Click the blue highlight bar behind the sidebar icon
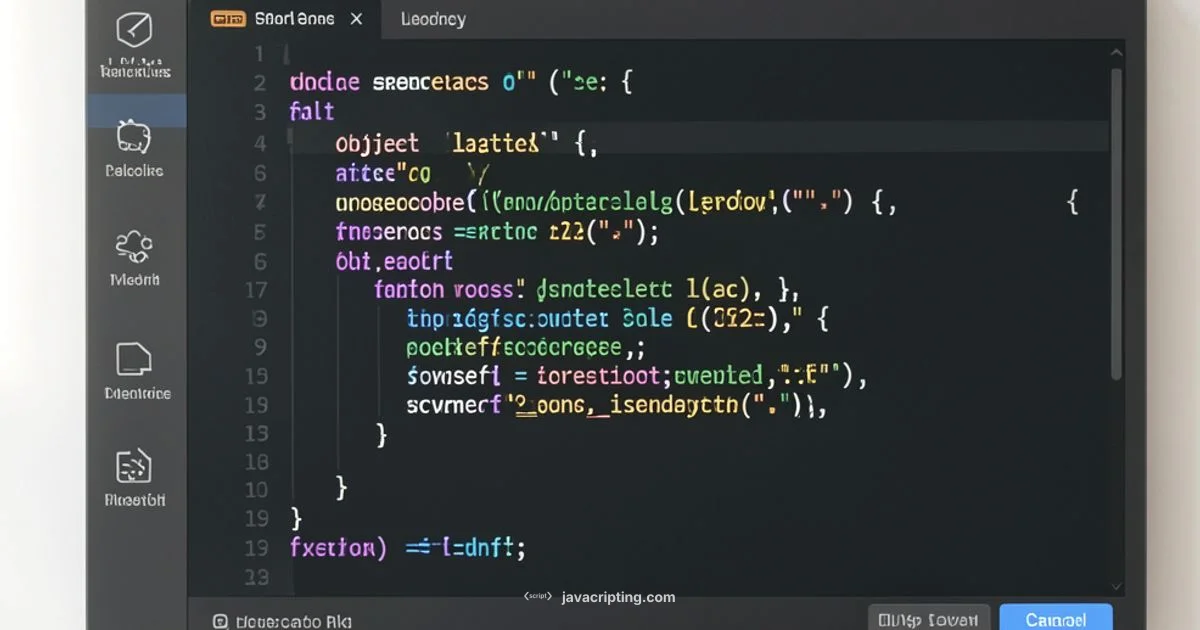 [x=136, y=110]
